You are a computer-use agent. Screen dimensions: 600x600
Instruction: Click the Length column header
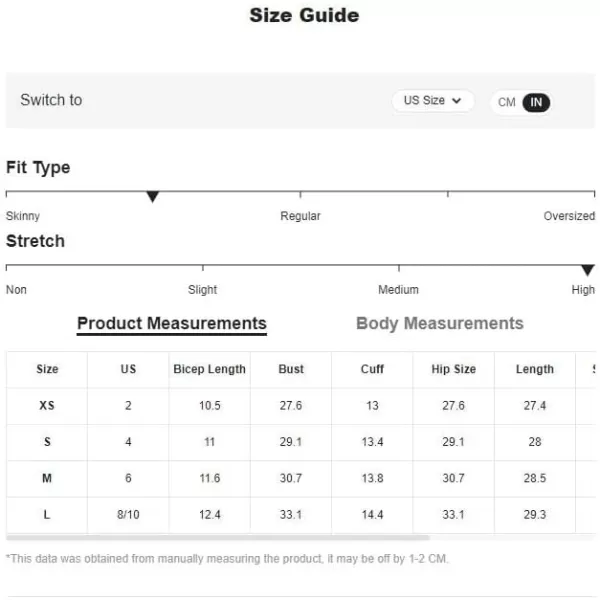click(x=535, y=369)
